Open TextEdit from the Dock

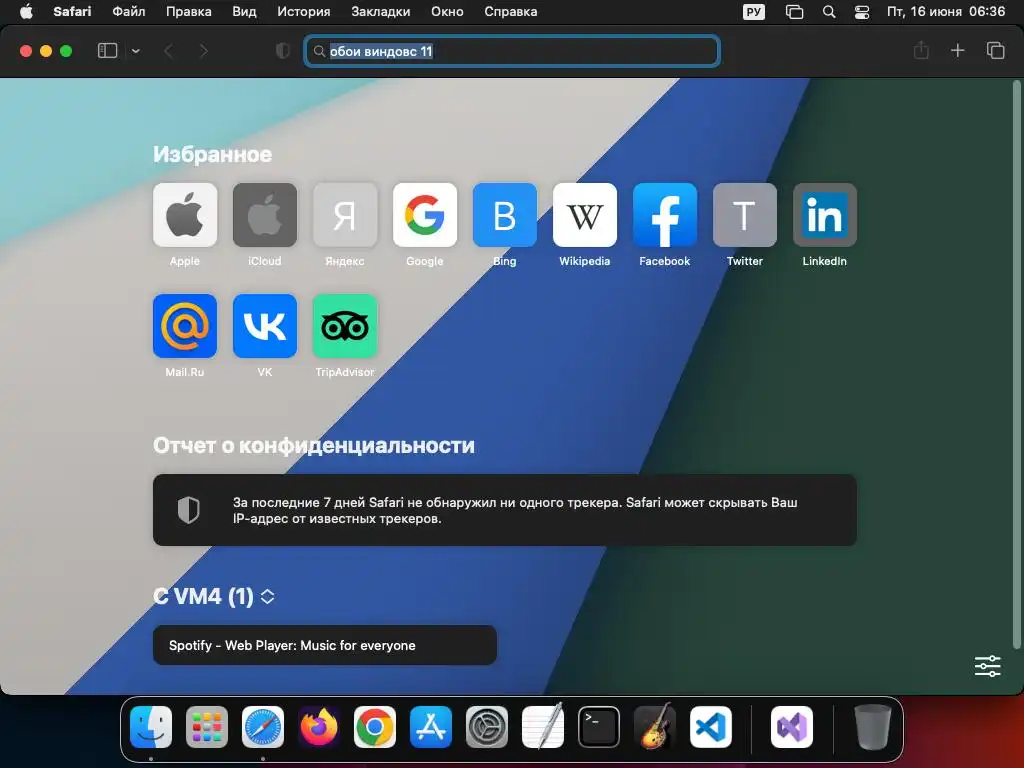[x=543, y=726]
